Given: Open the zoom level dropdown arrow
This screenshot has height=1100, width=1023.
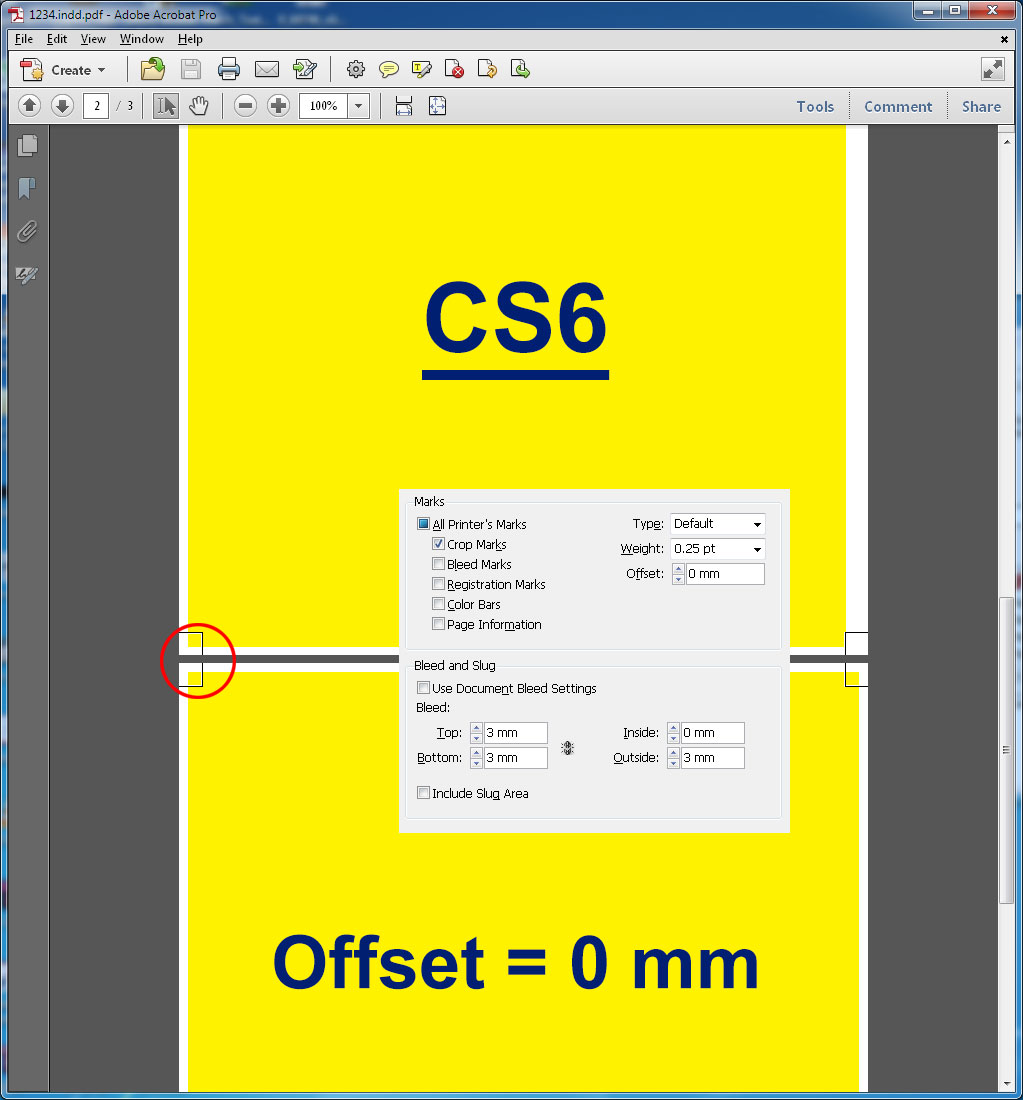Looking at the screenshot, I should click(359, 106).
